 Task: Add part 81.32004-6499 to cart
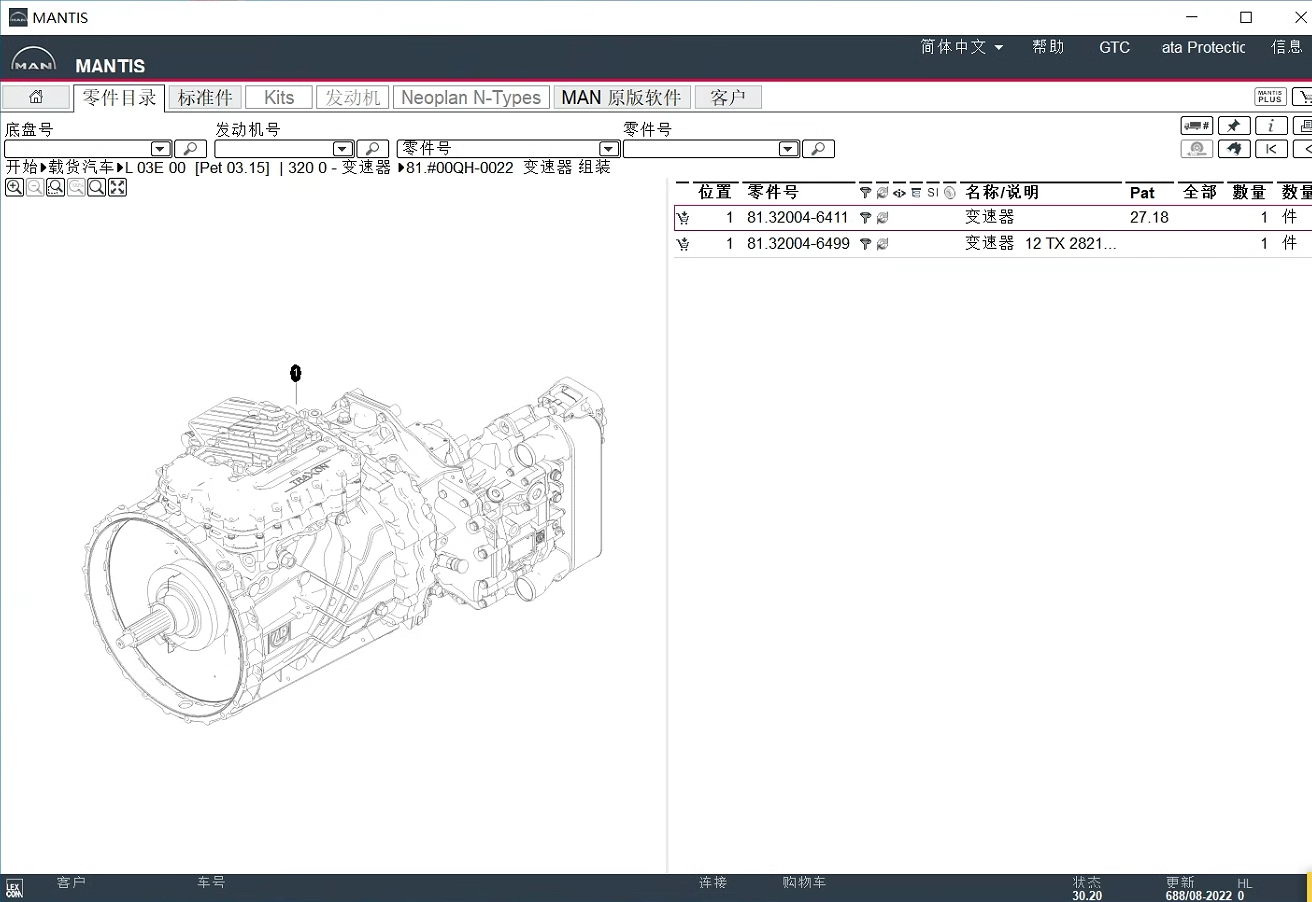point(683,244)
